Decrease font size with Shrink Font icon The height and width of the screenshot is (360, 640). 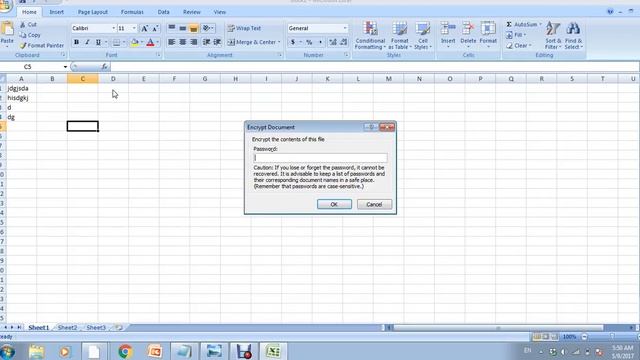coord(155,29)
